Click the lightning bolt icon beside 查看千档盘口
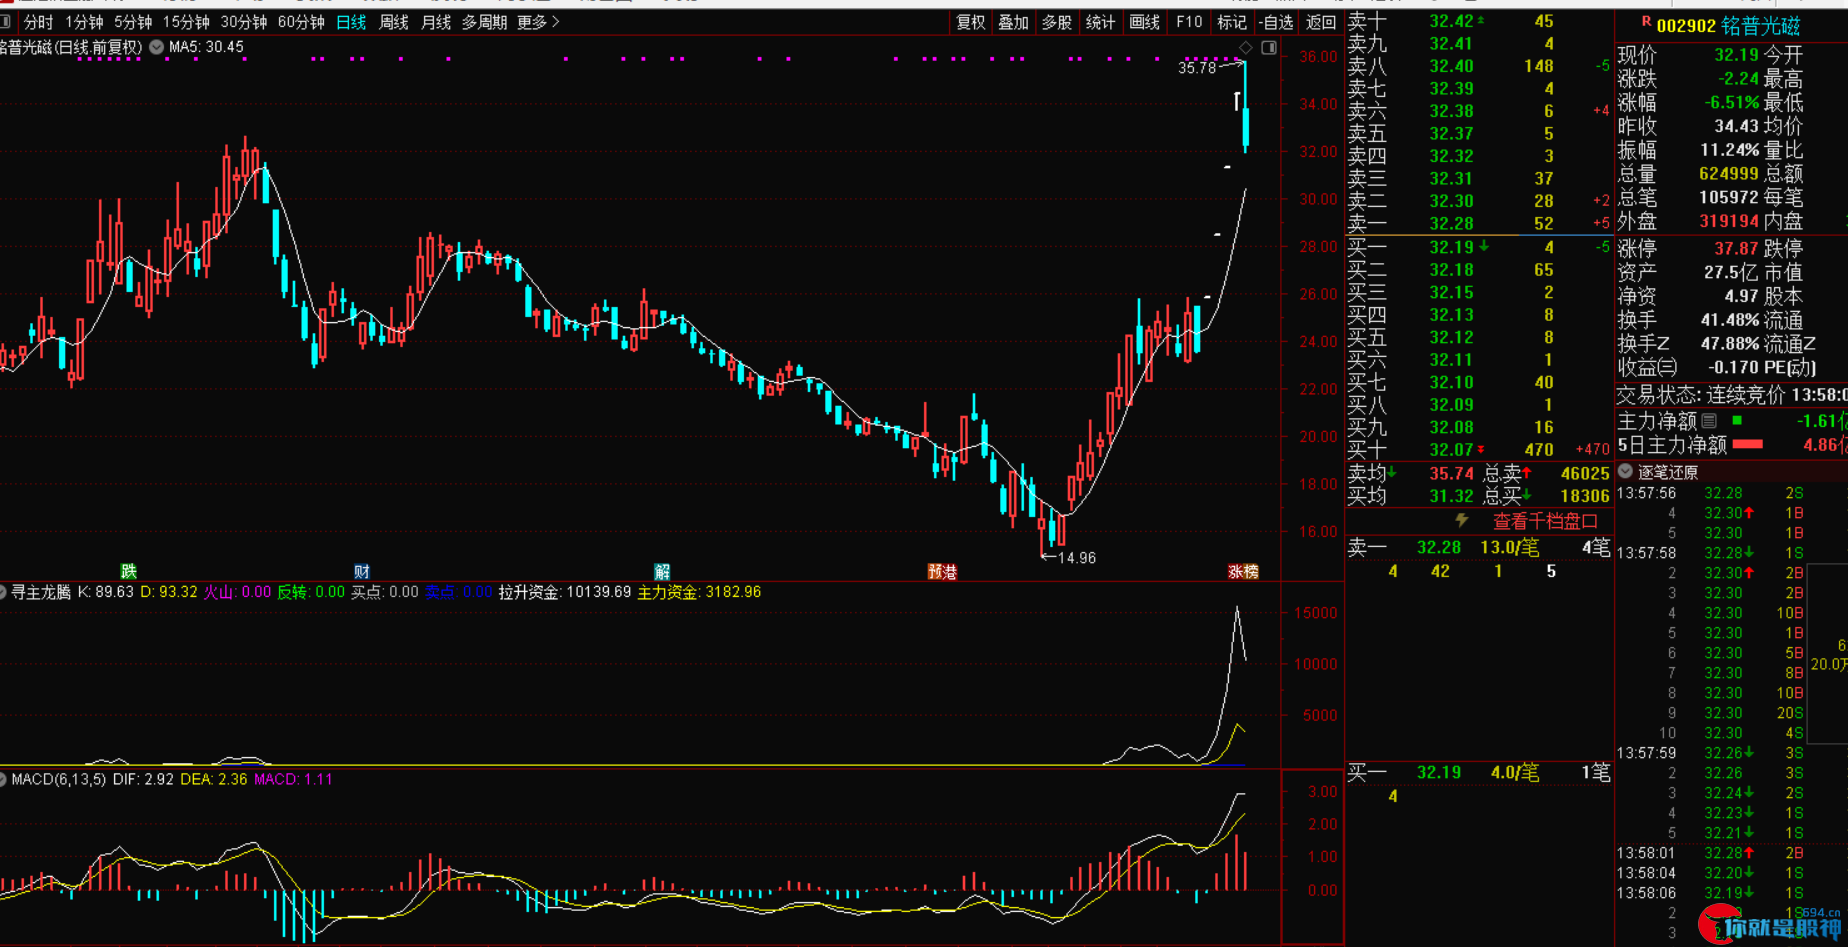Viewport: 1848px width, 947px height. [1462, 520]
